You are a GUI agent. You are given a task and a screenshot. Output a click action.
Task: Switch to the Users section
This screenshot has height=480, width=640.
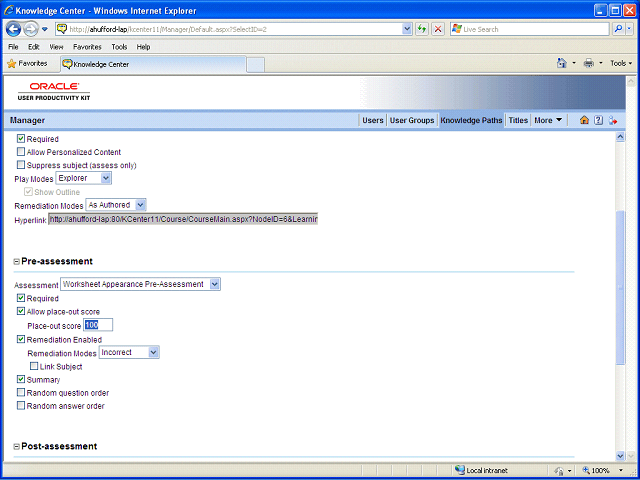click(373, 120)
